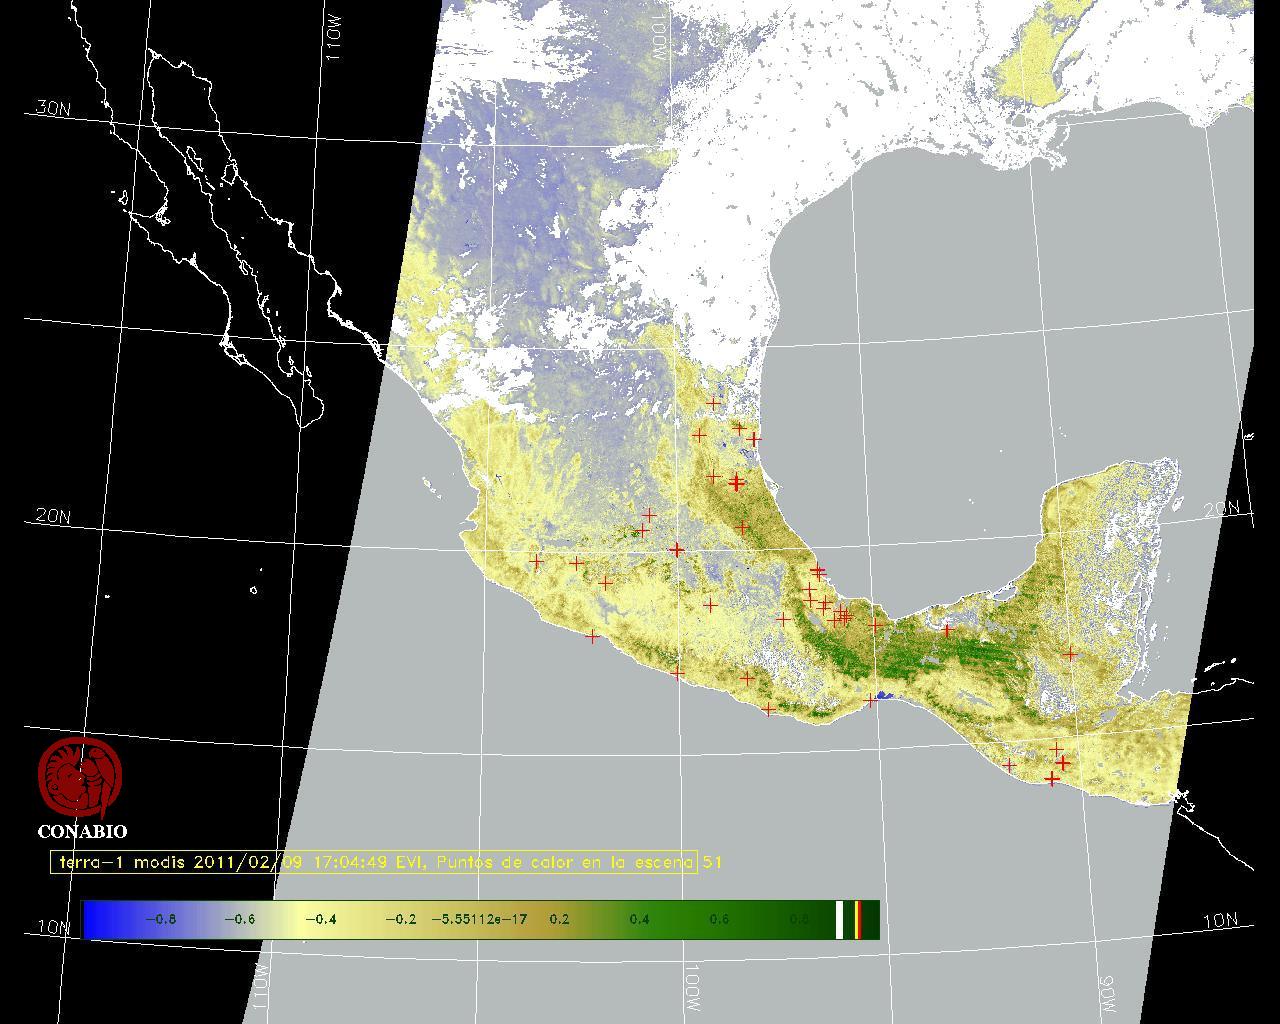
Task: Click the CONABIO text under the logo
Action: [x=82, y=832]
